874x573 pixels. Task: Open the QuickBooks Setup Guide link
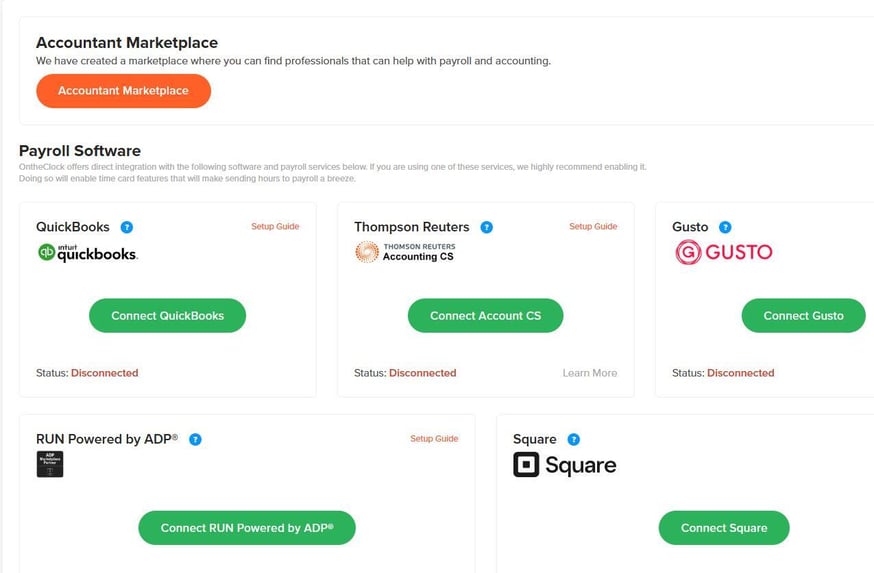pyautogui.click(x=275, y=227)
